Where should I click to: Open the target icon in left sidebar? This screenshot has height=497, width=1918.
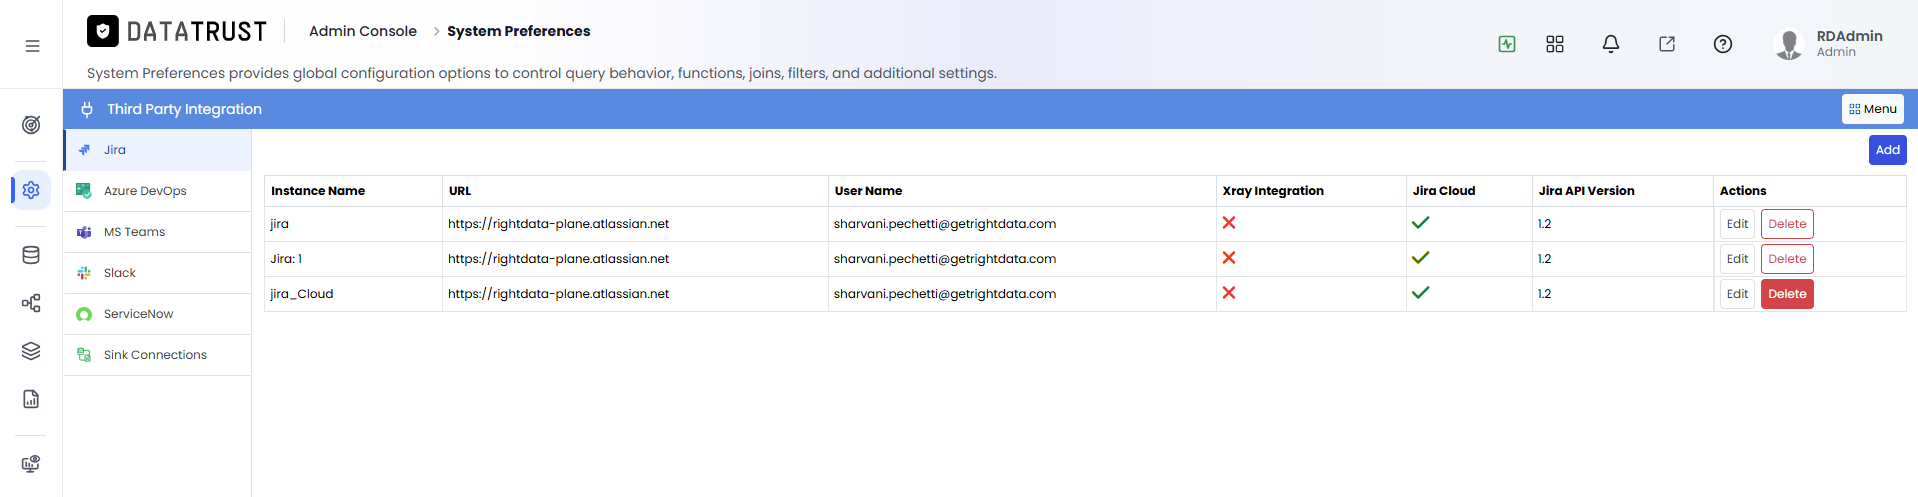pyautogui.click(x=31, y=125)
